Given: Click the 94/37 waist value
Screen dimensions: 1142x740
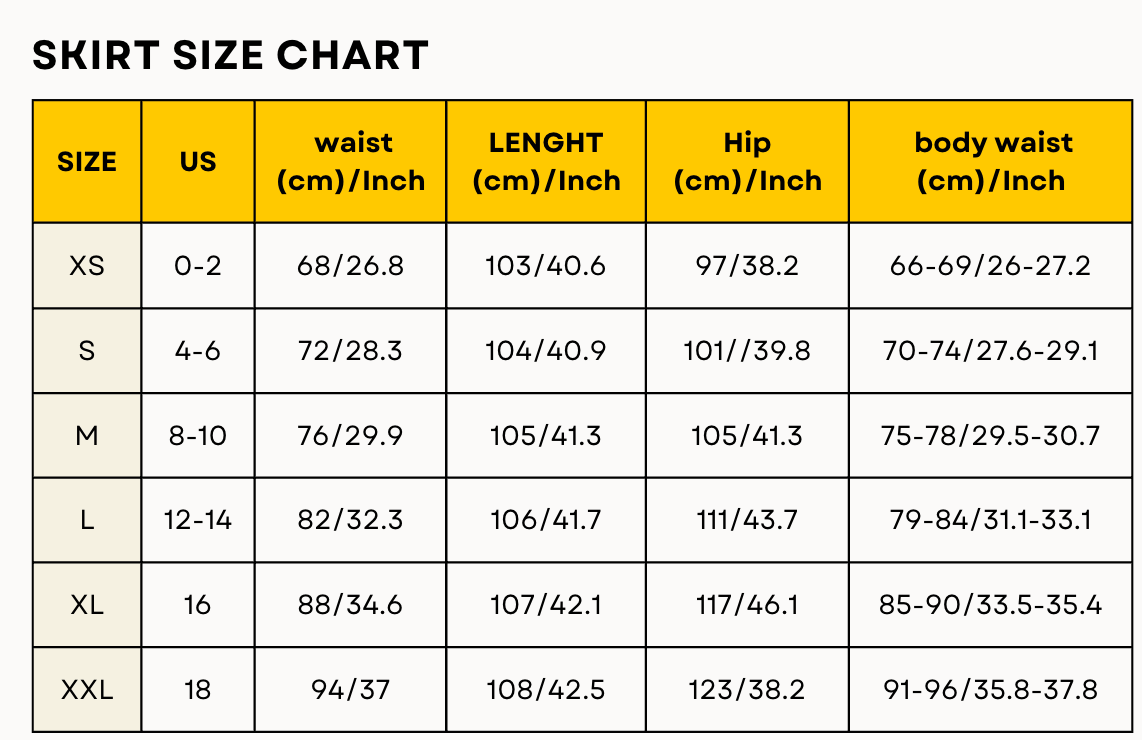Looking at the screenshot, I should (351, 690).
